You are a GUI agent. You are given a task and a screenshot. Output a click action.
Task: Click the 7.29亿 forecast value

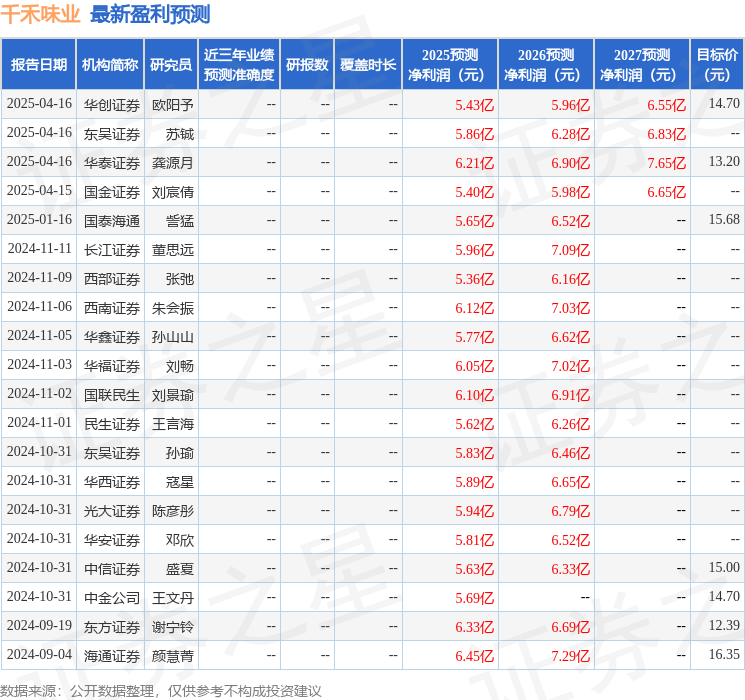570,655
